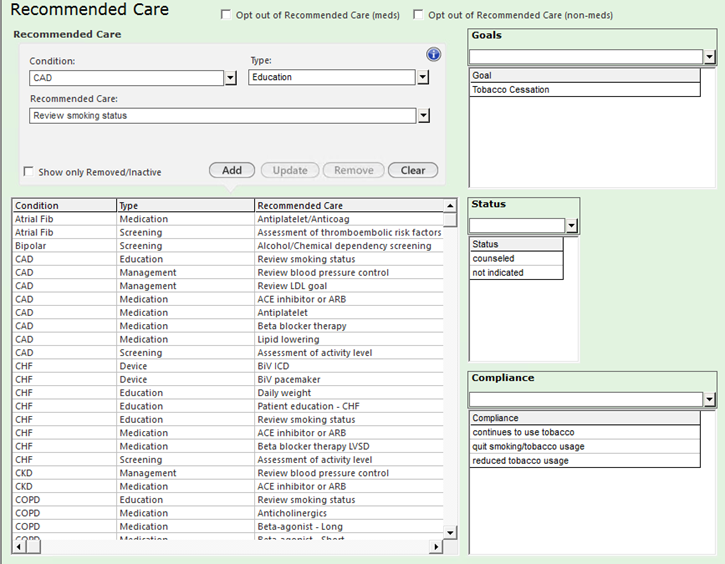Screen dimensions: 725x564
Task: Select Alcohol/Chemical dependency screening row
Action: click(x=228, y=246)
